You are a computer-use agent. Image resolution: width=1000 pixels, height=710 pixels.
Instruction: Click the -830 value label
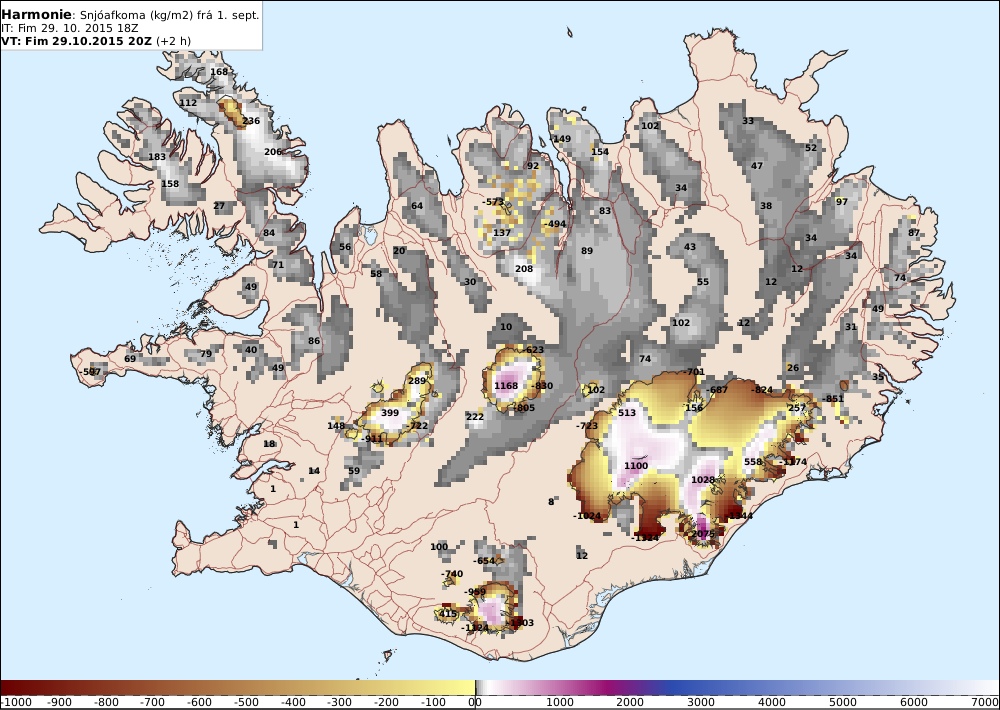click(542, 385)
